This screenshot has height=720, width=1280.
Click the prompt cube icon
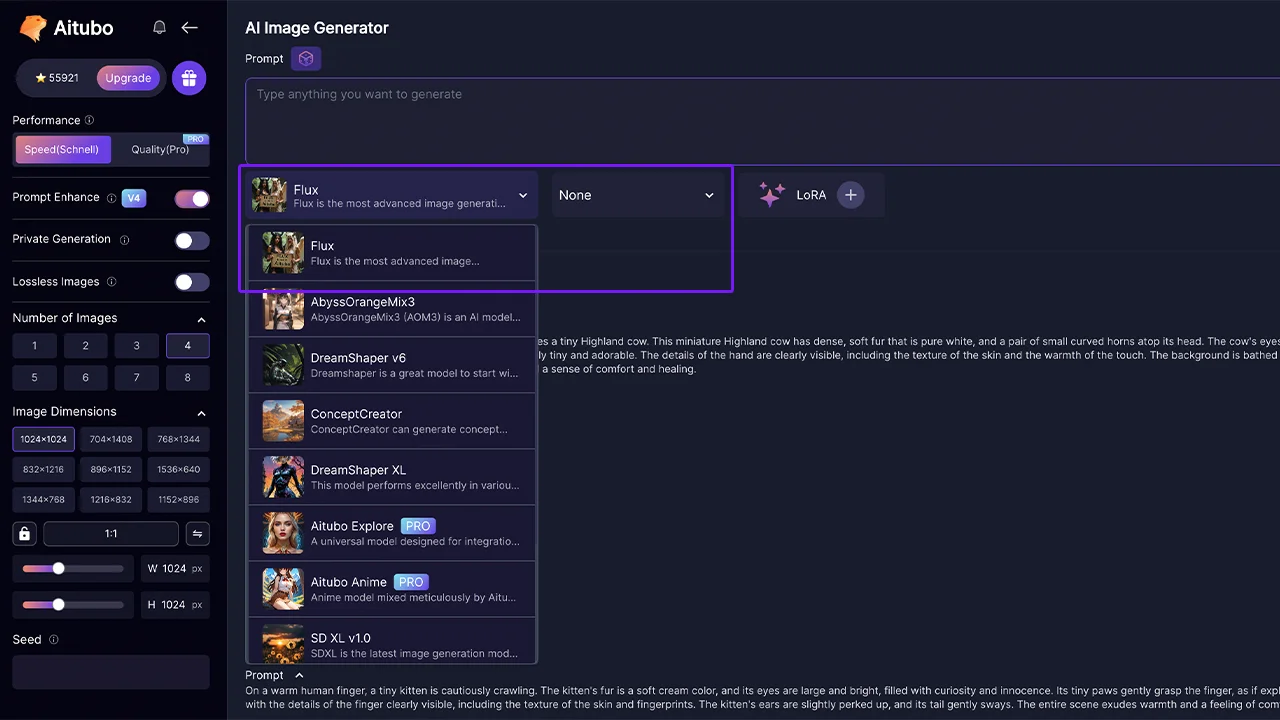tap(306, 59)
